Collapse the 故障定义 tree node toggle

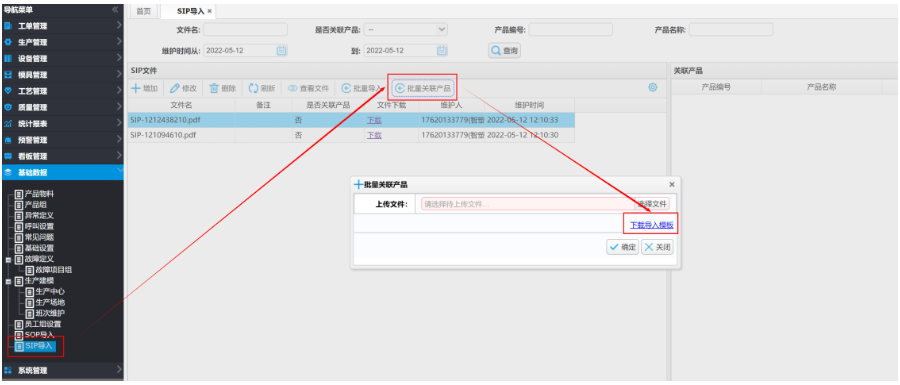pos(8,259)
